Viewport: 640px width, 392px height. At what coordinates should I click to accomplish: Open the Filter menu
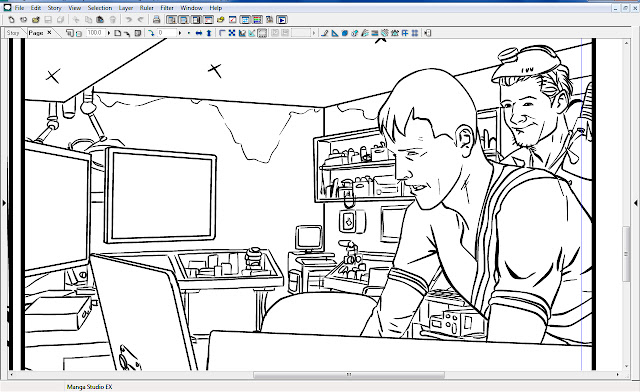(x=167, y=8)
